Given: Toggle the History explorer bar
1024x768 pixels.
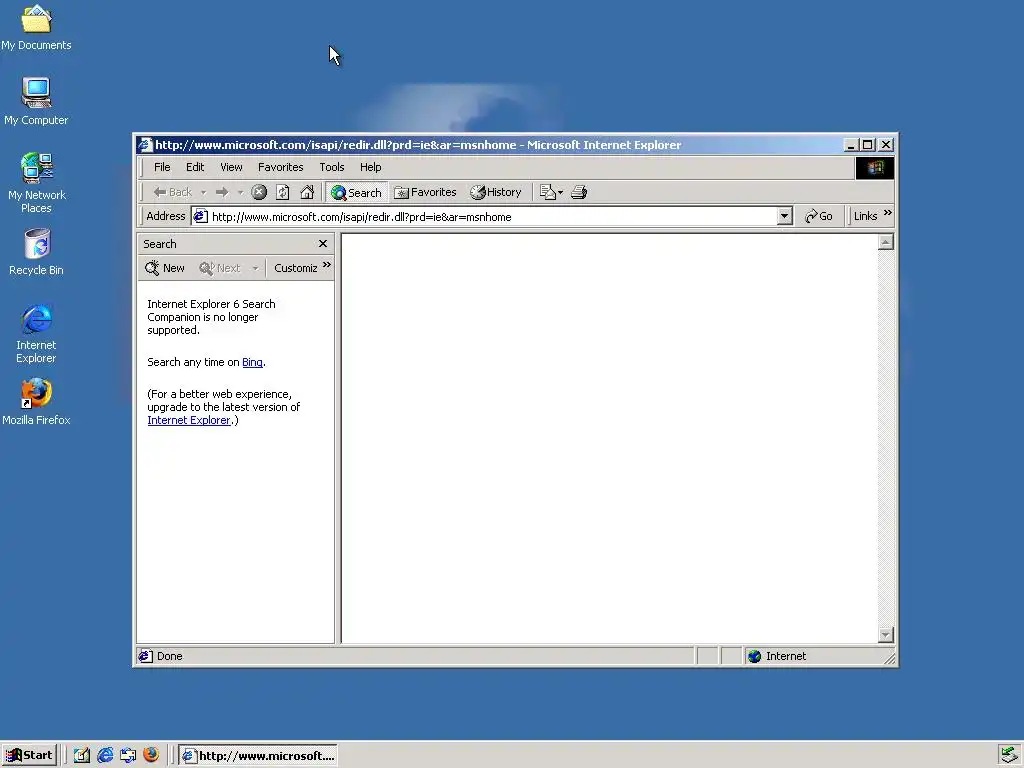Looking at the screenshot, I should click(496, 192).
